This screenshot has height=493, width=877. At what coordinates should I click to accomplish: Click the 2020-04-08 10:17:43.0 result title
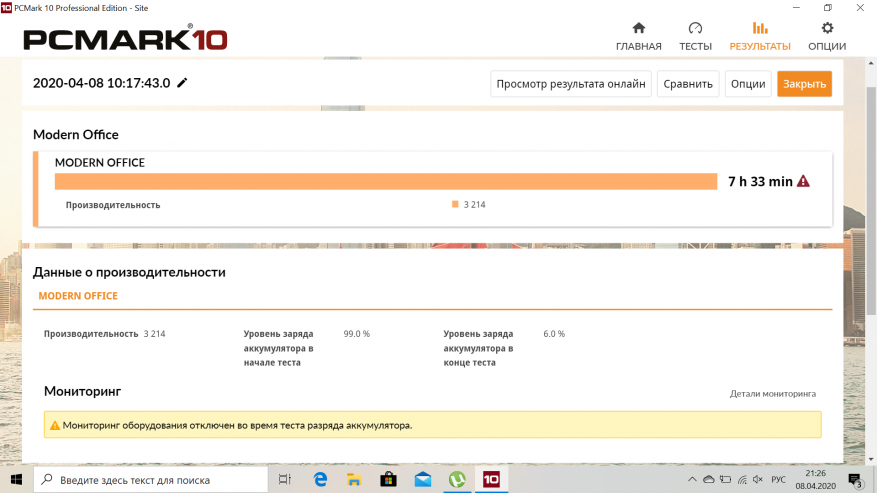(101, 83)
